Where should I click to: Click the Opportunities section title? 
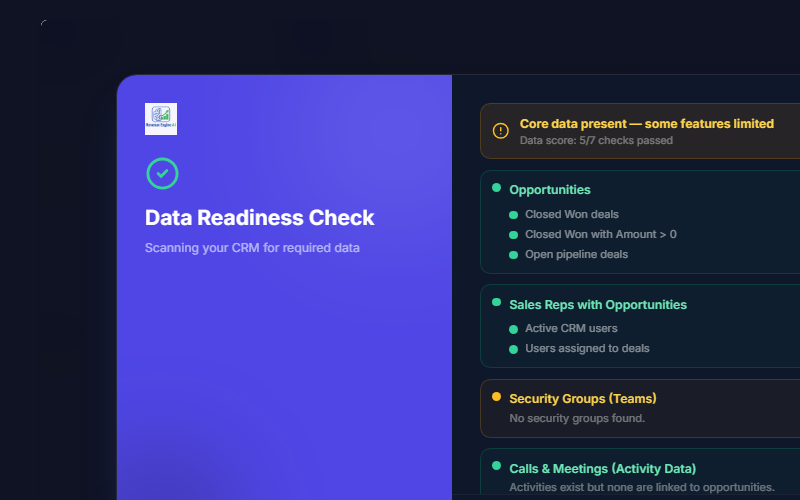point(550,190)
